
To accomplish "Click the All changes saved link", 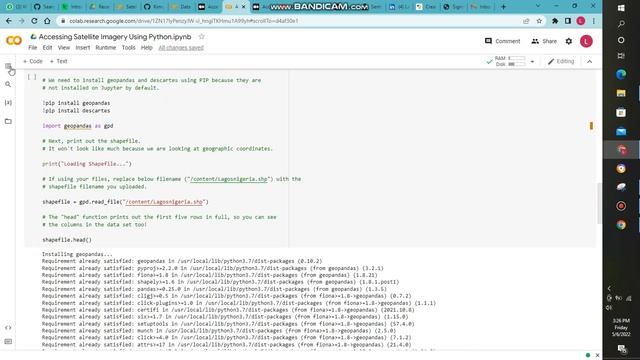I will (x=181, y=48).
